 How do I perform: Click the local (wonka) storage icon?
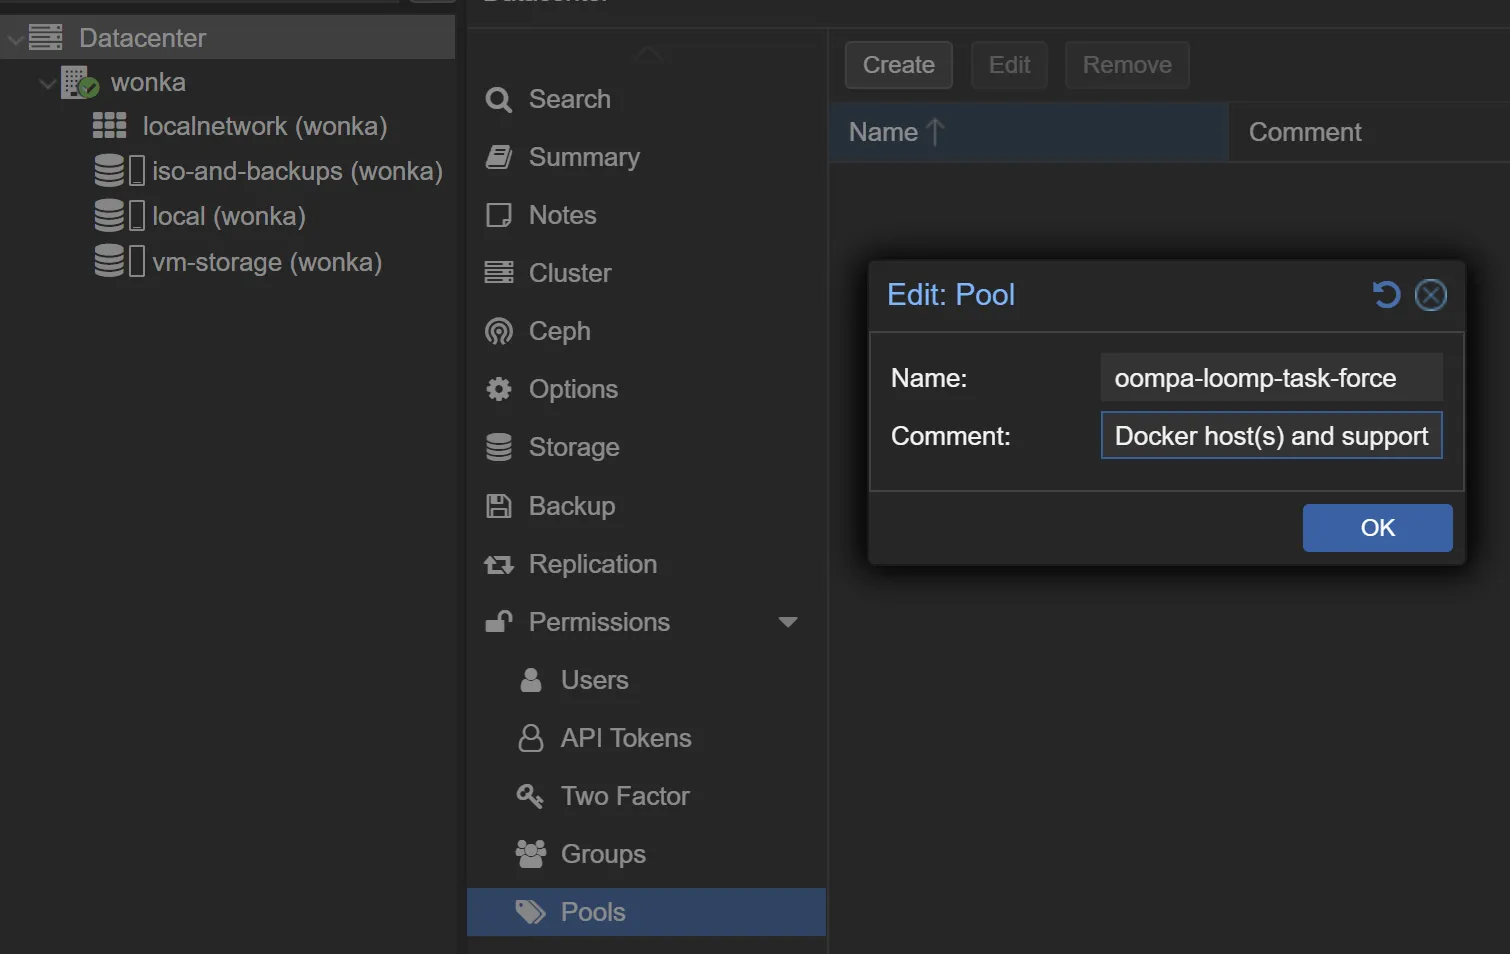click(120, 216)
